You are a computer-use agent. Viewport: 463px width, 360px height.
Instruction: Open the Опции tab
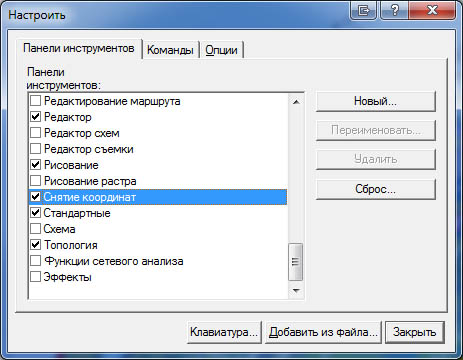[221, 50]
